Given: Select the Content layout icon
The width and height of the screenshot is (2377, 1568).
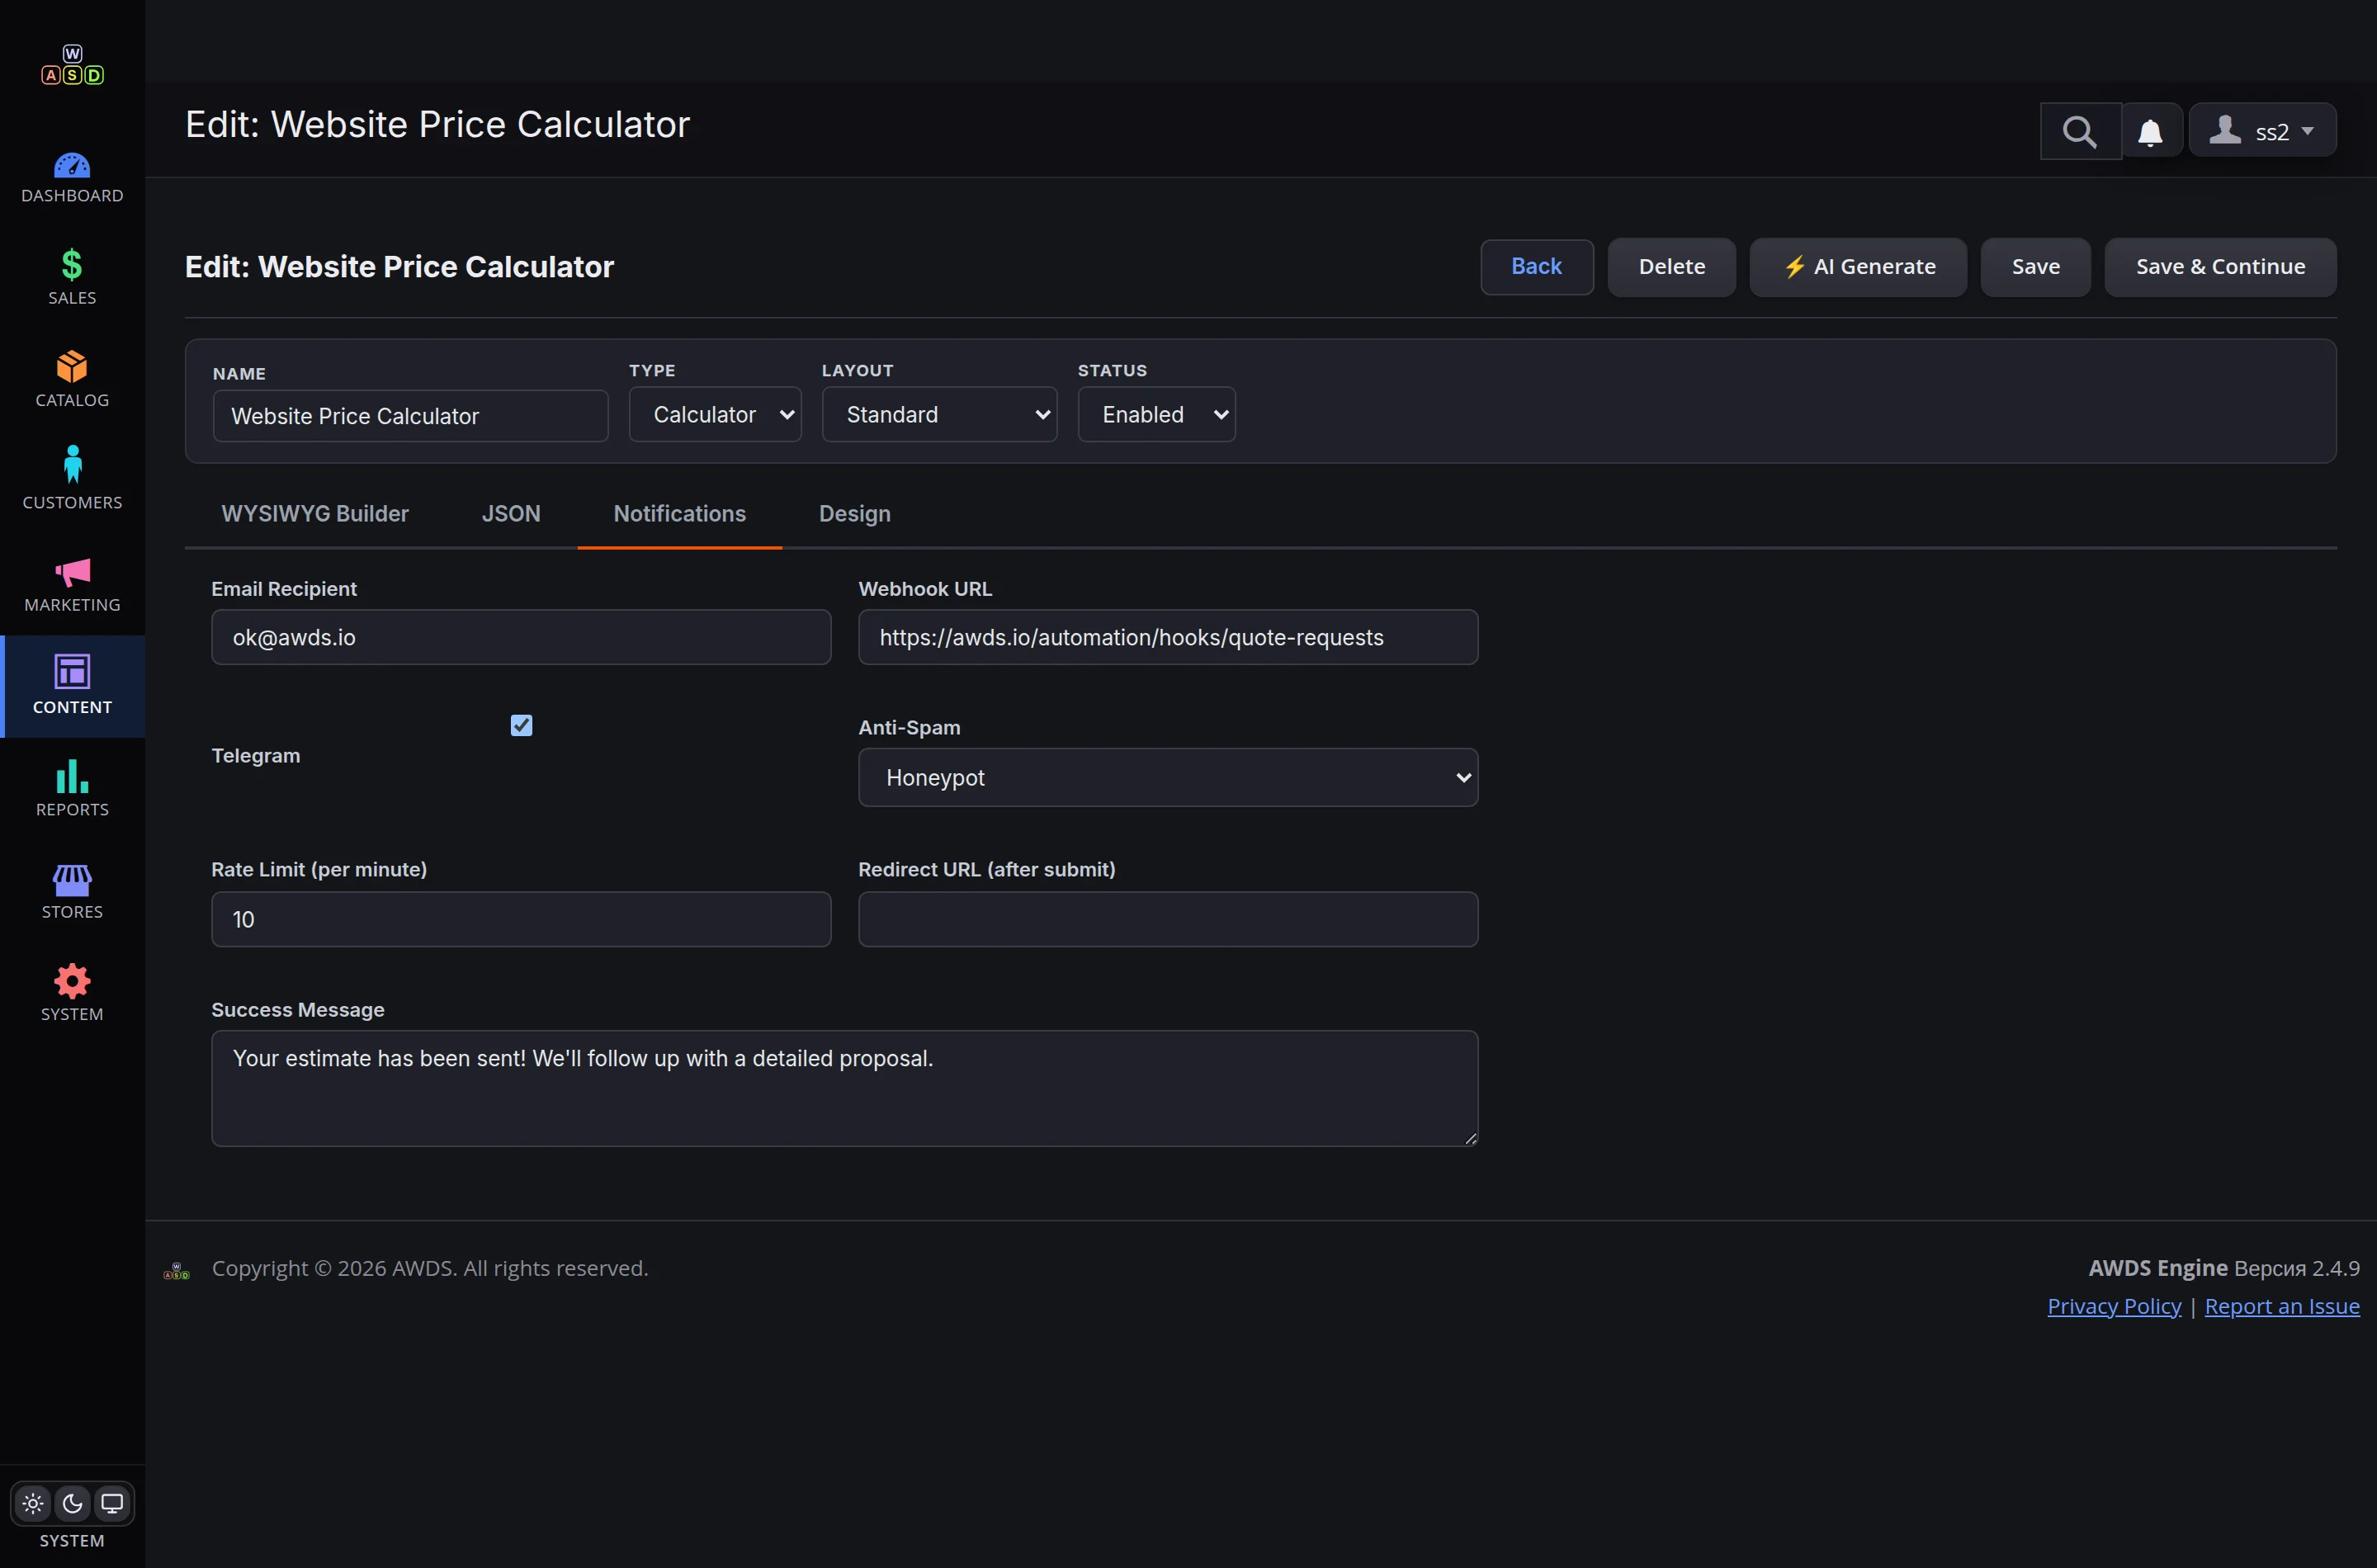Looking at the screenshot, I should click(x=72, y=671).
